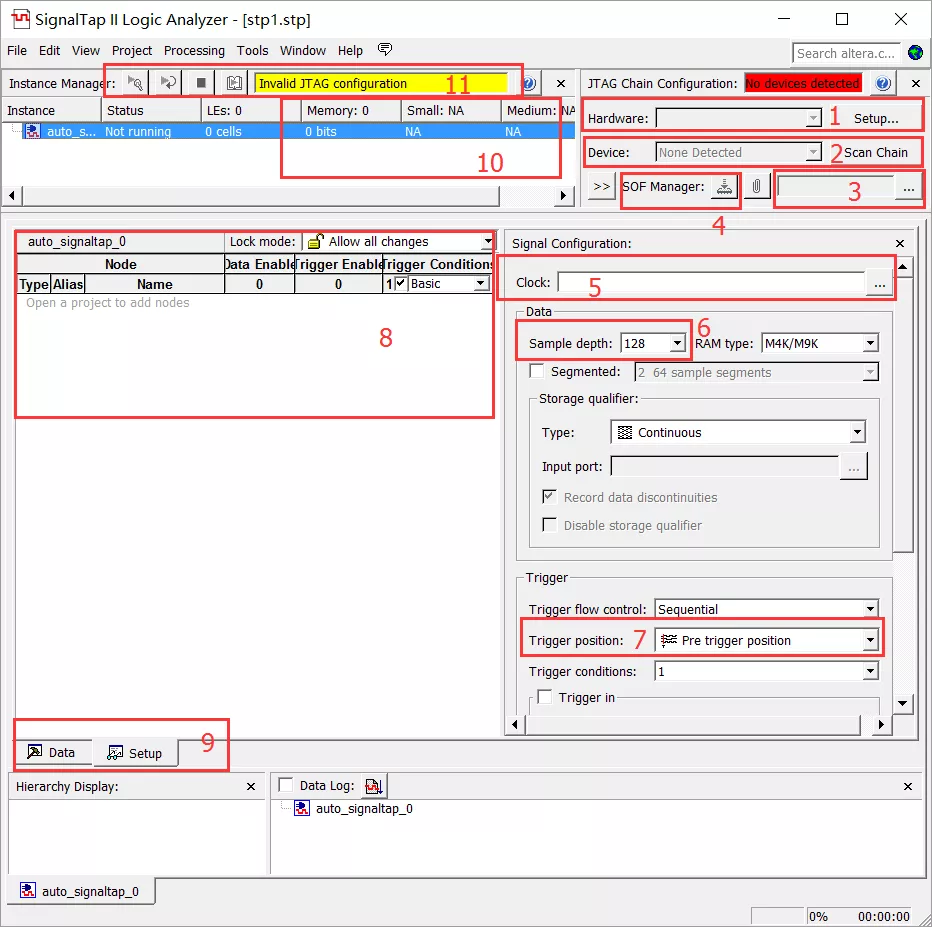This screenshot has height=927, width=932.
Task: Open the Window menu
Action: 303,51
